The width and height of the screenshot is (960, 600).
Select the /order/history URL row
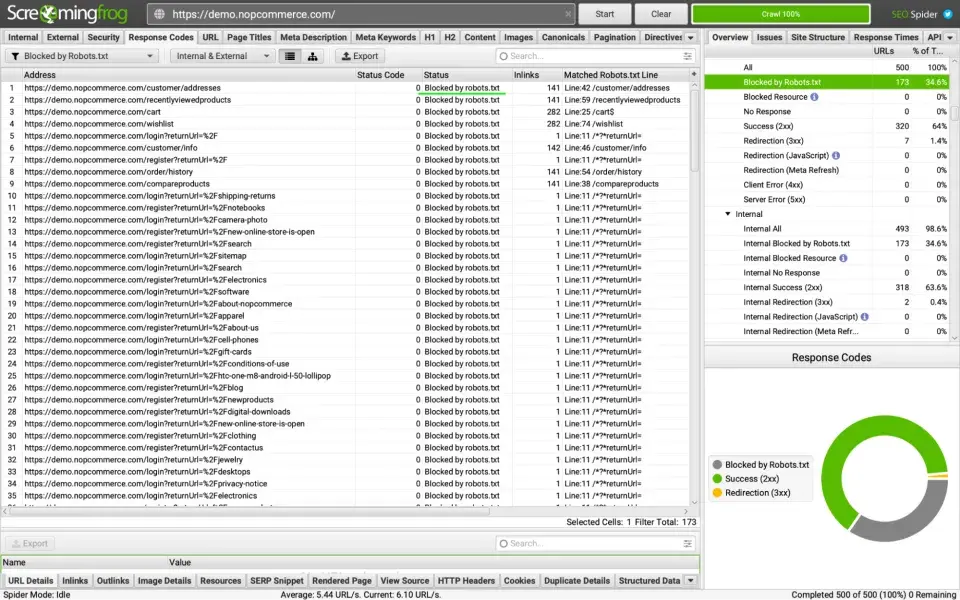[345, 172]
